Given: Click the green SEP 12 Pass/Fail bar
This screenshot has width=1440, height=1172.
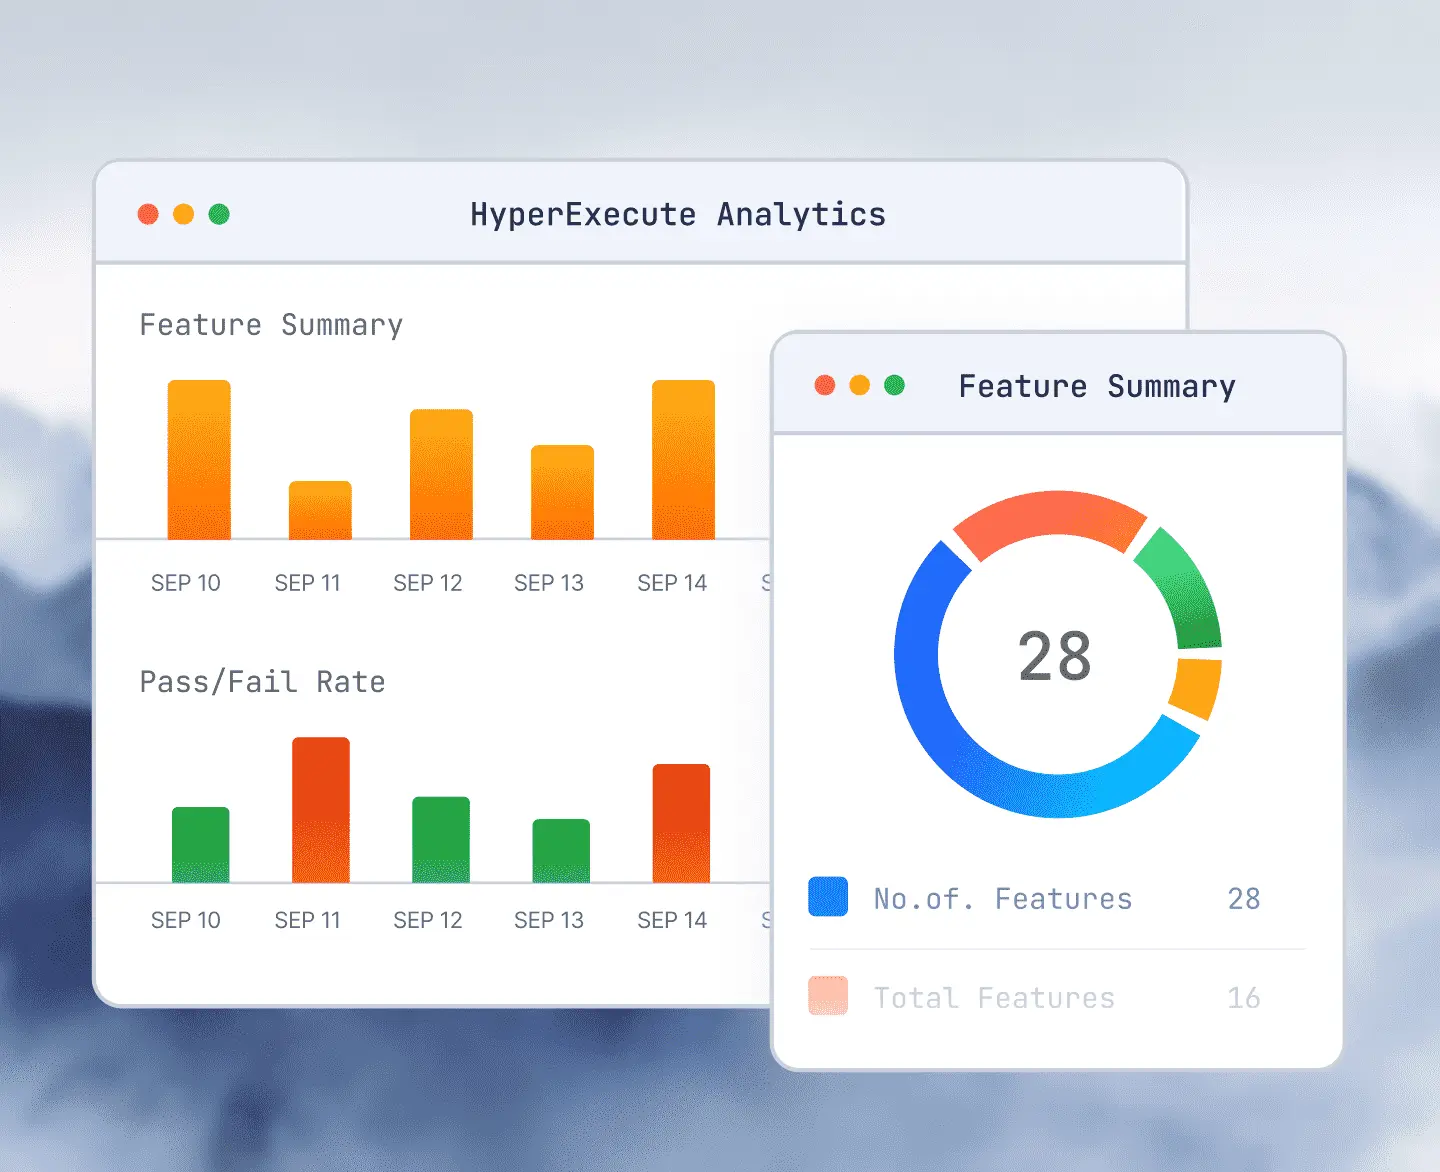Looking at the screenshot, I should tap(441, 840).
